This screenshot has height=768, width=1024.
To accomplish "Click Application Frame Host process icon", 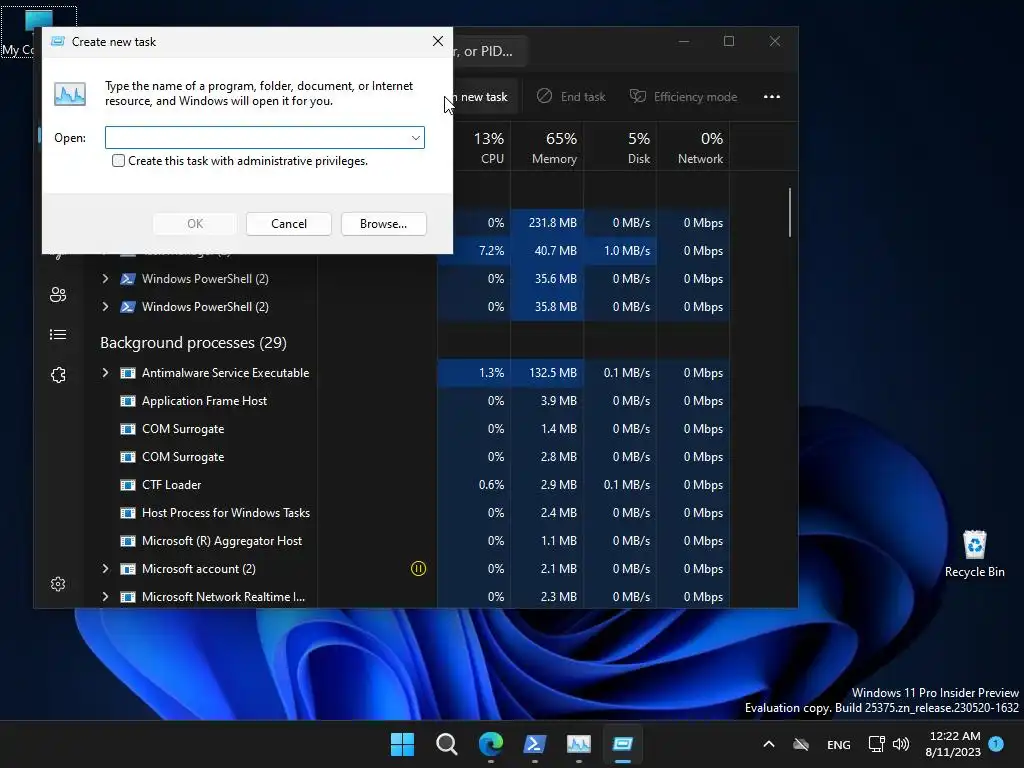I will (128, 401).
